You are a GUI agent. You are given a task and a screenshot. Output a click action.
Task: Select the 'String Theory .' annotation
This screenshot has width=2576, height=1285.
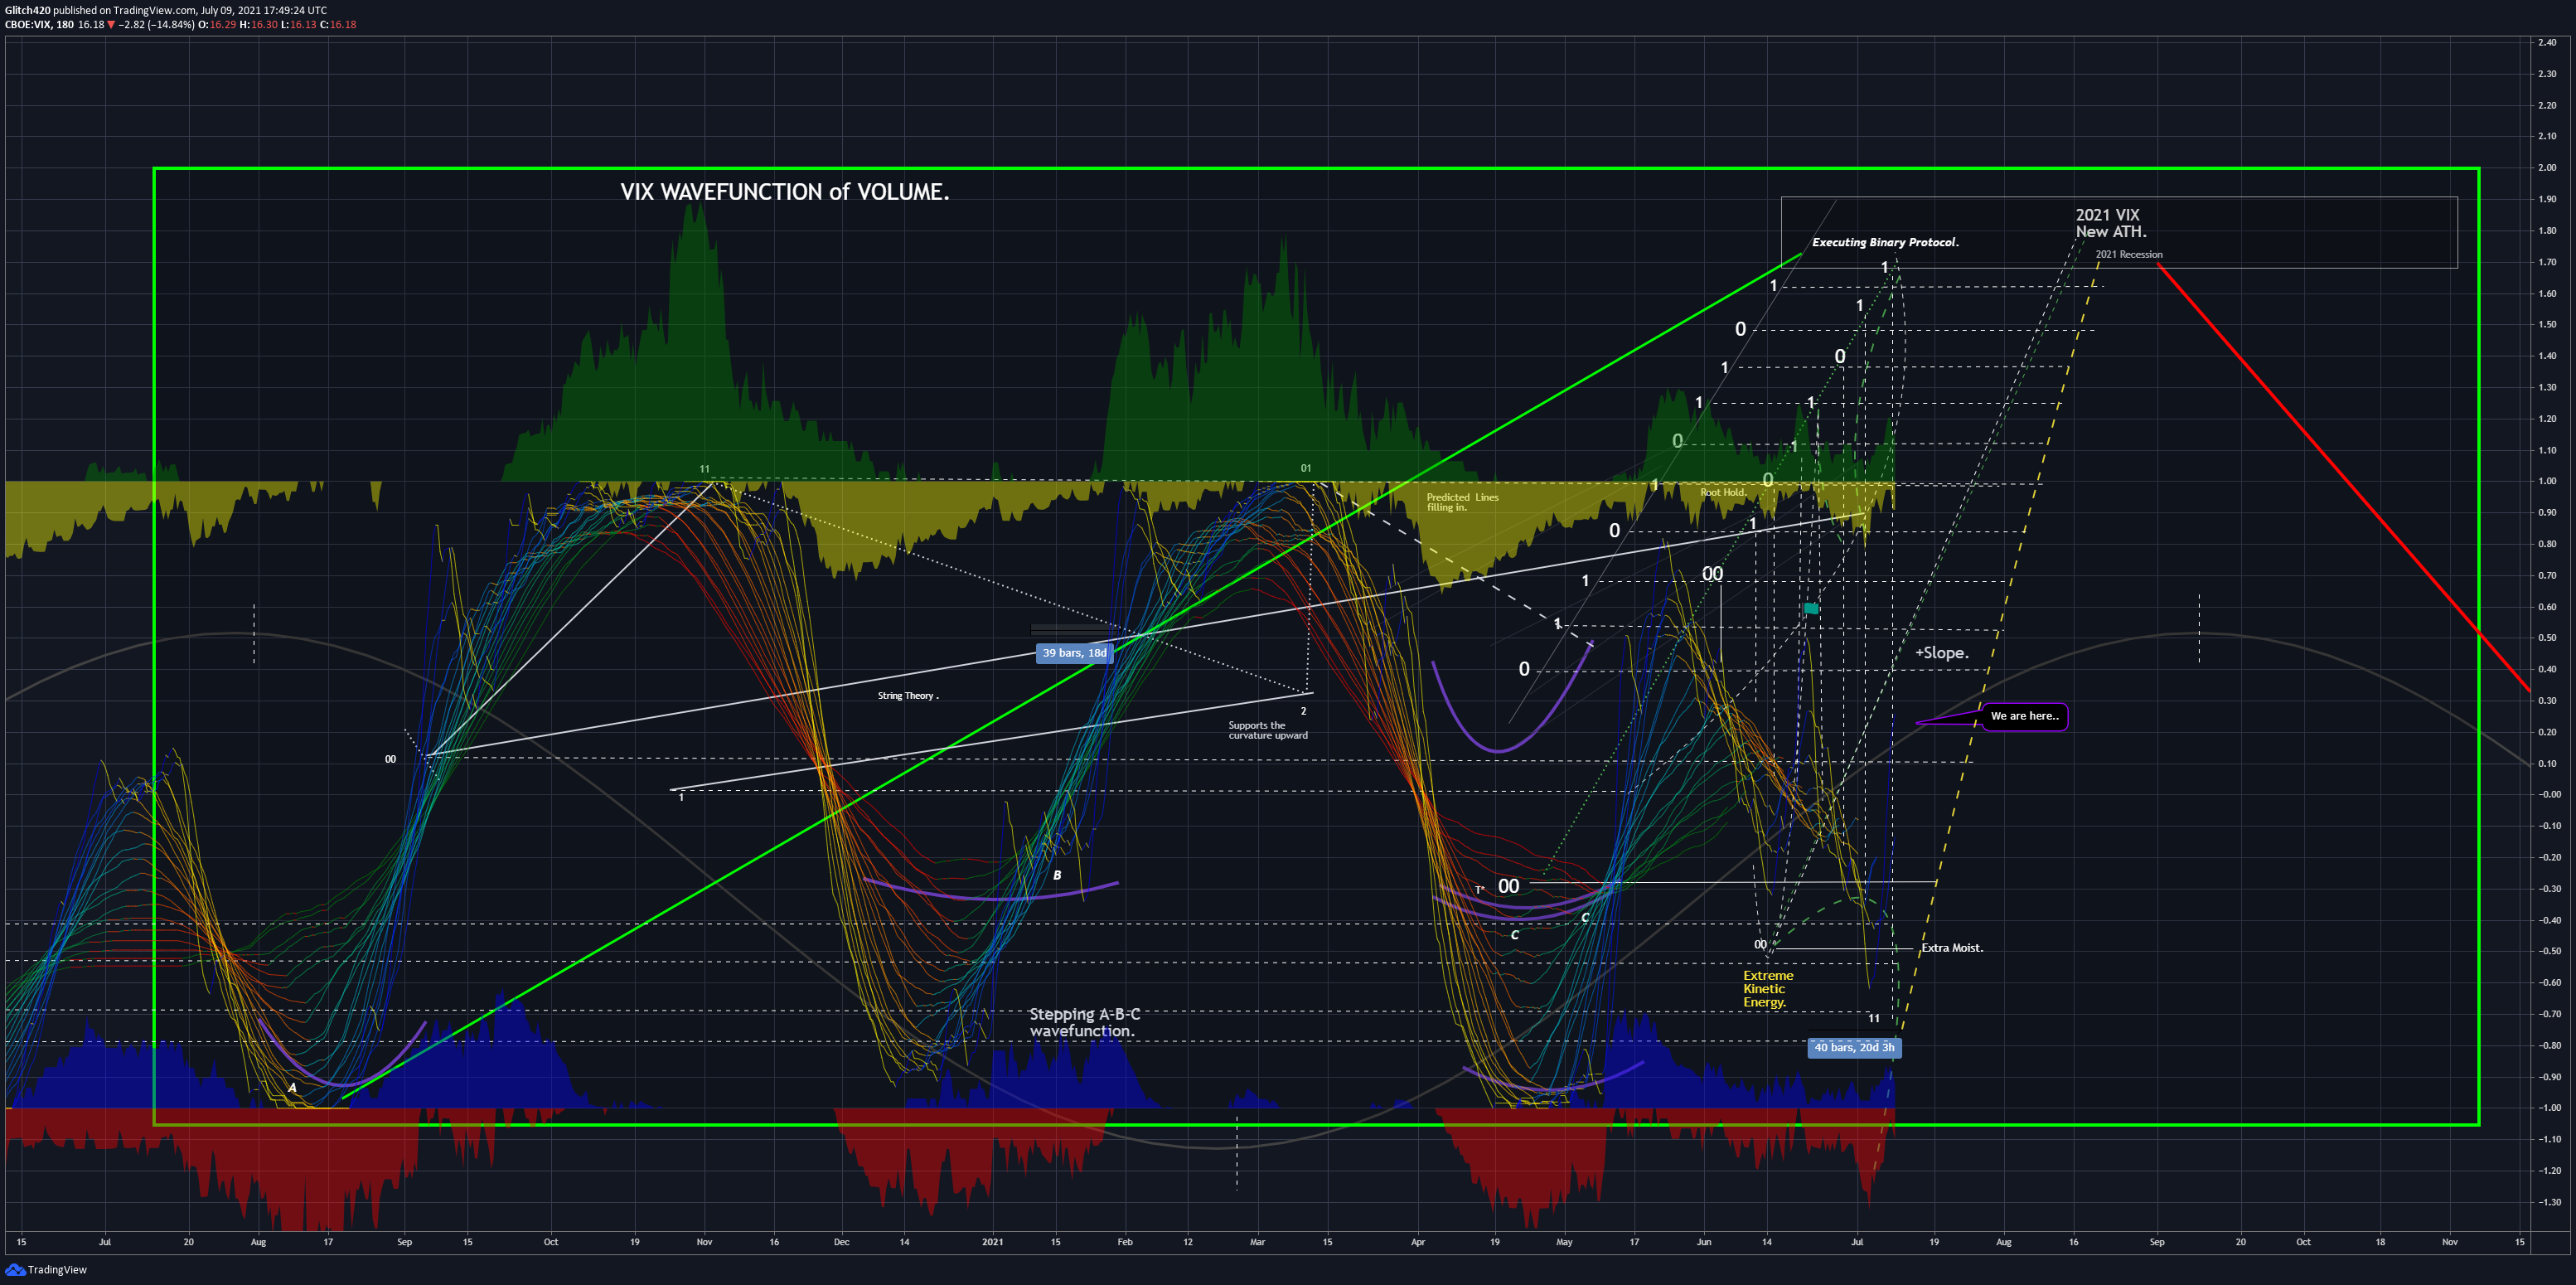tap(908, 696)
